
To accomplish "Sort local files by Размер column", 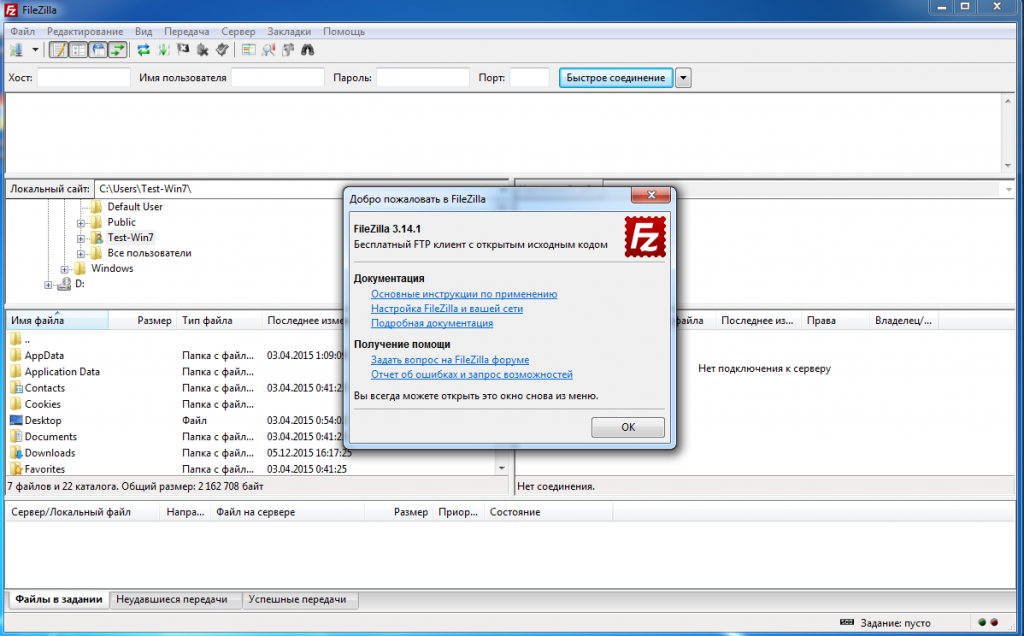I will pos(142,321).
